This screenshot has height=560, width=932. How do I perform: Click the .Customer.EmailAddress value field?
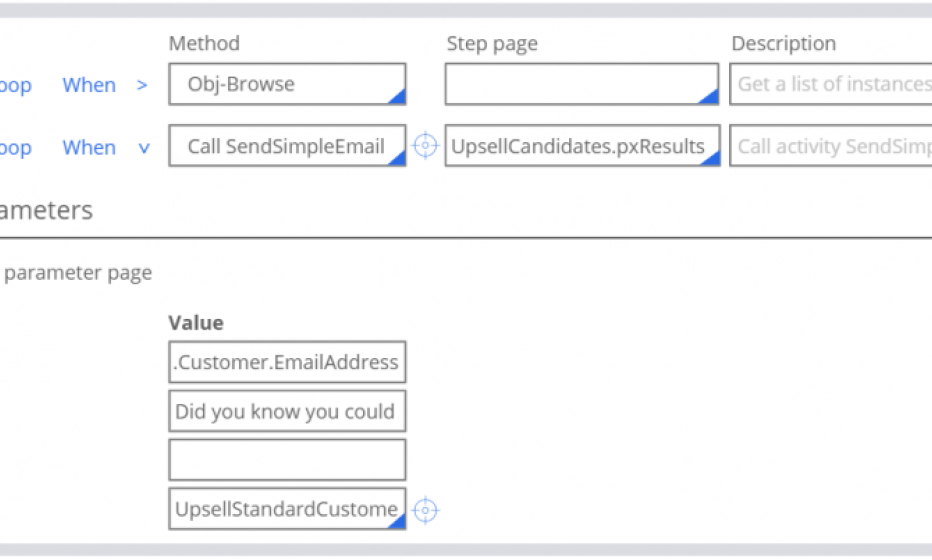click(x=287, y=362)
